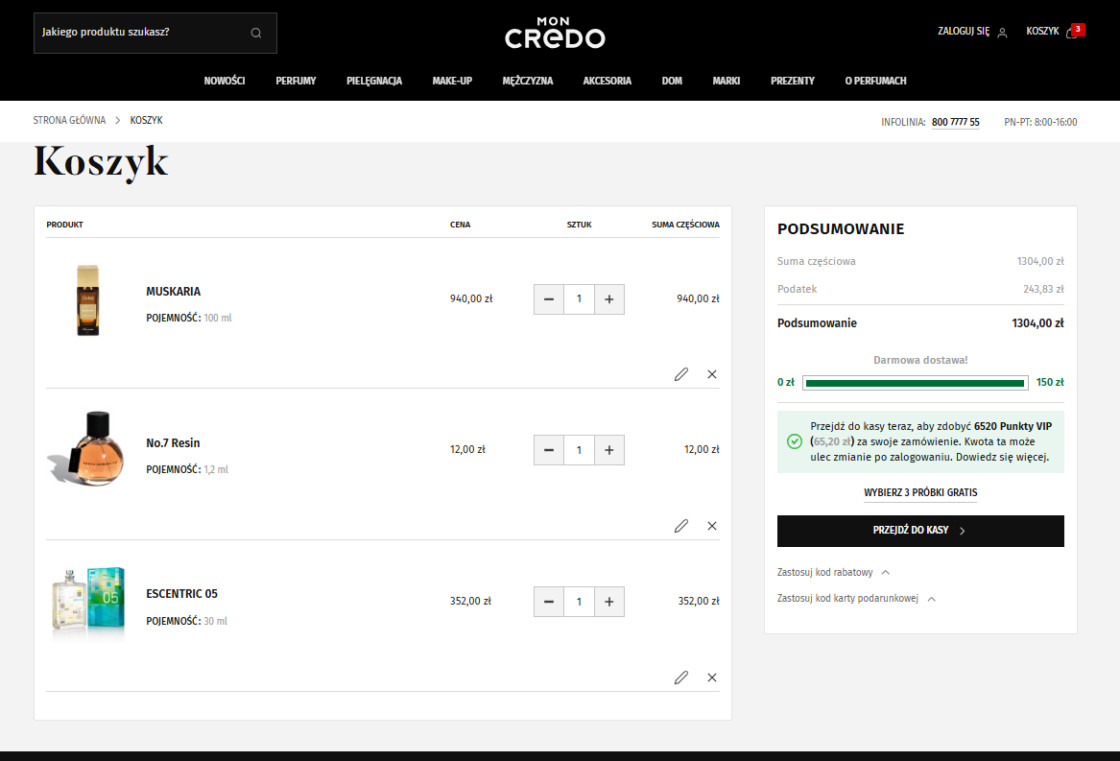Open the PERFUMY menu item

296,81
